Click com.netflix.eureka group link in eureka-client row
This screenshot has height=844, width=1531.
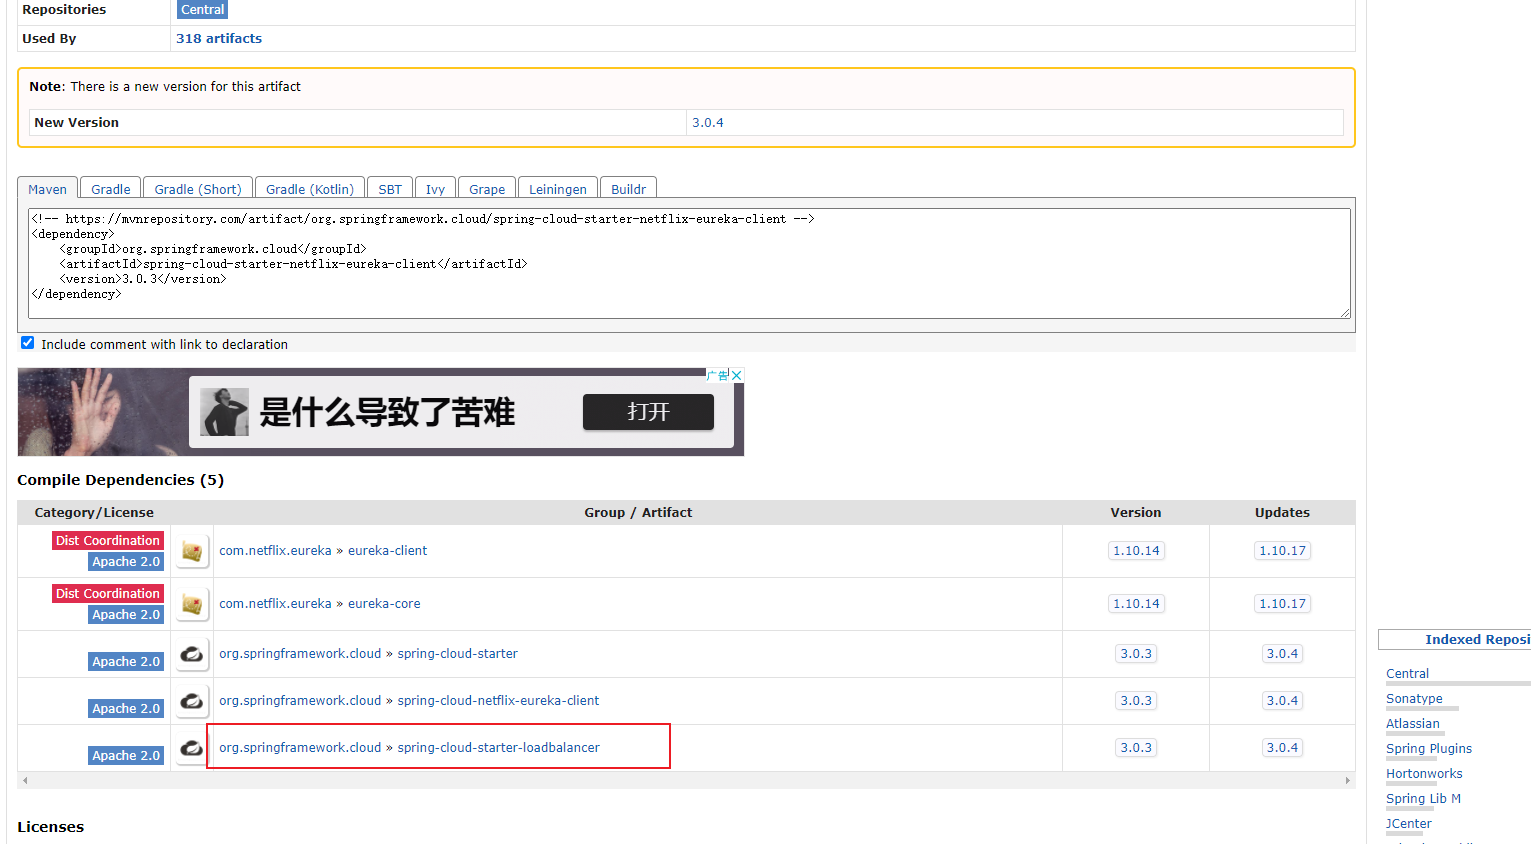pos(275,551)
